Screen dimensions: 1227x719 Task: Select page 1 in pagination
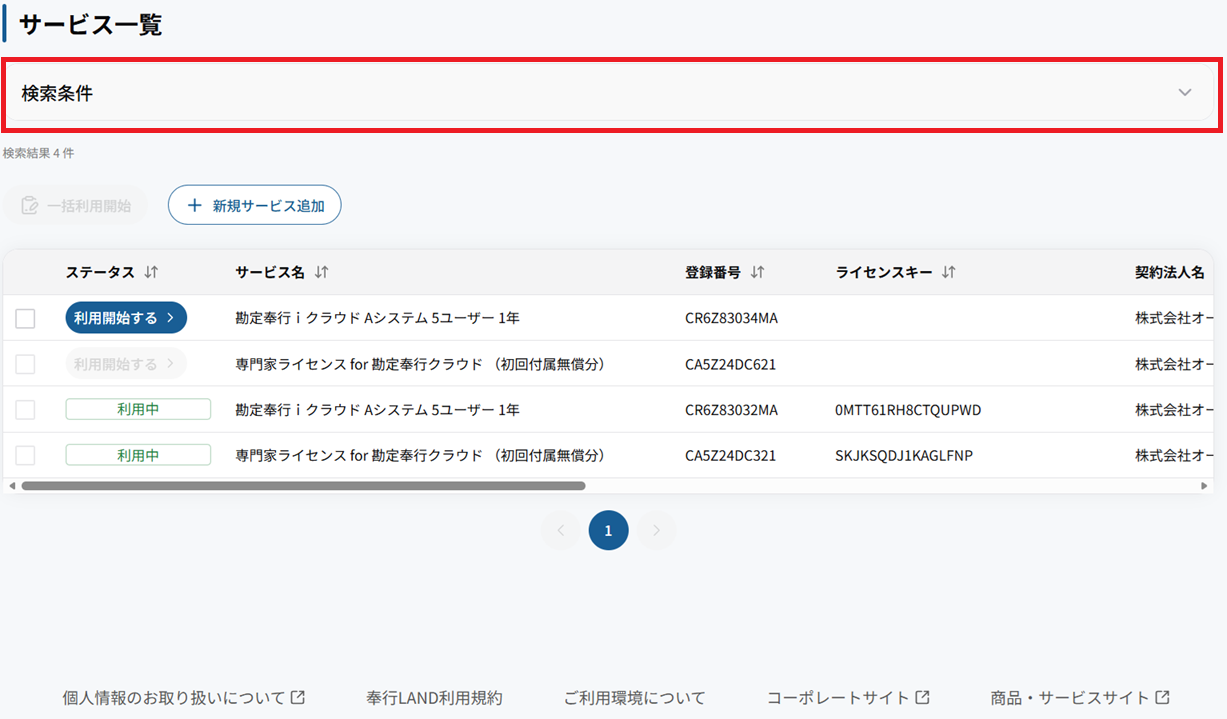click(x=608, y=530)
